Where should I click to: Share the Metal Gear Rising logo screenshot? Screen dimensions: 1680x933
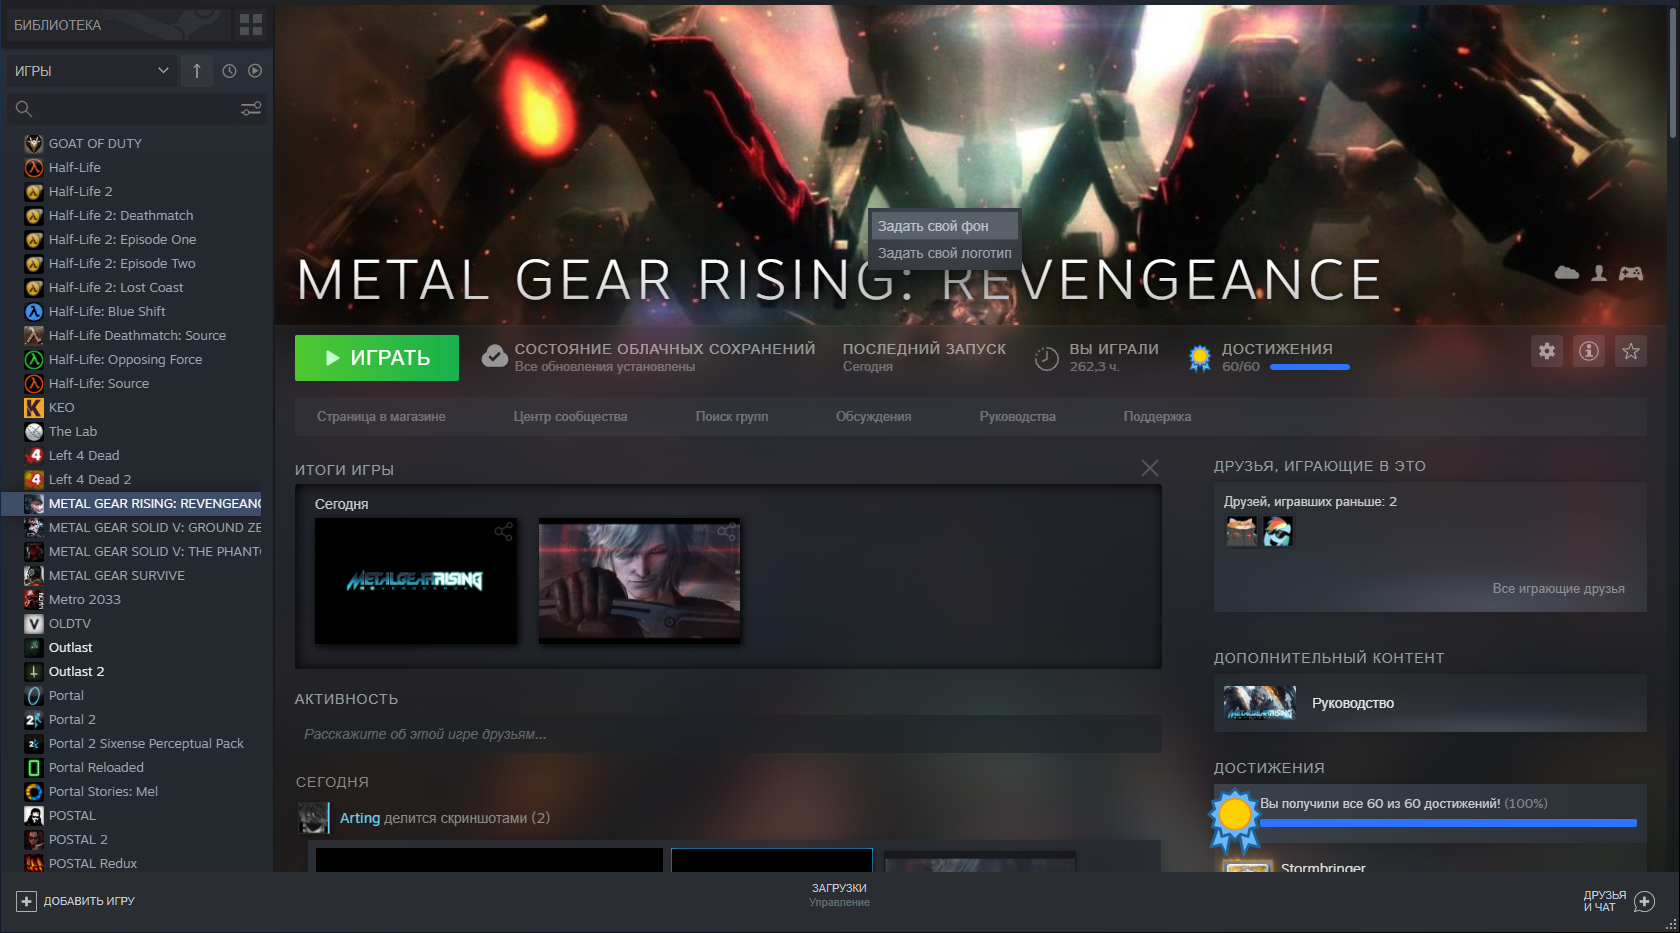click(x=503, y=532)
